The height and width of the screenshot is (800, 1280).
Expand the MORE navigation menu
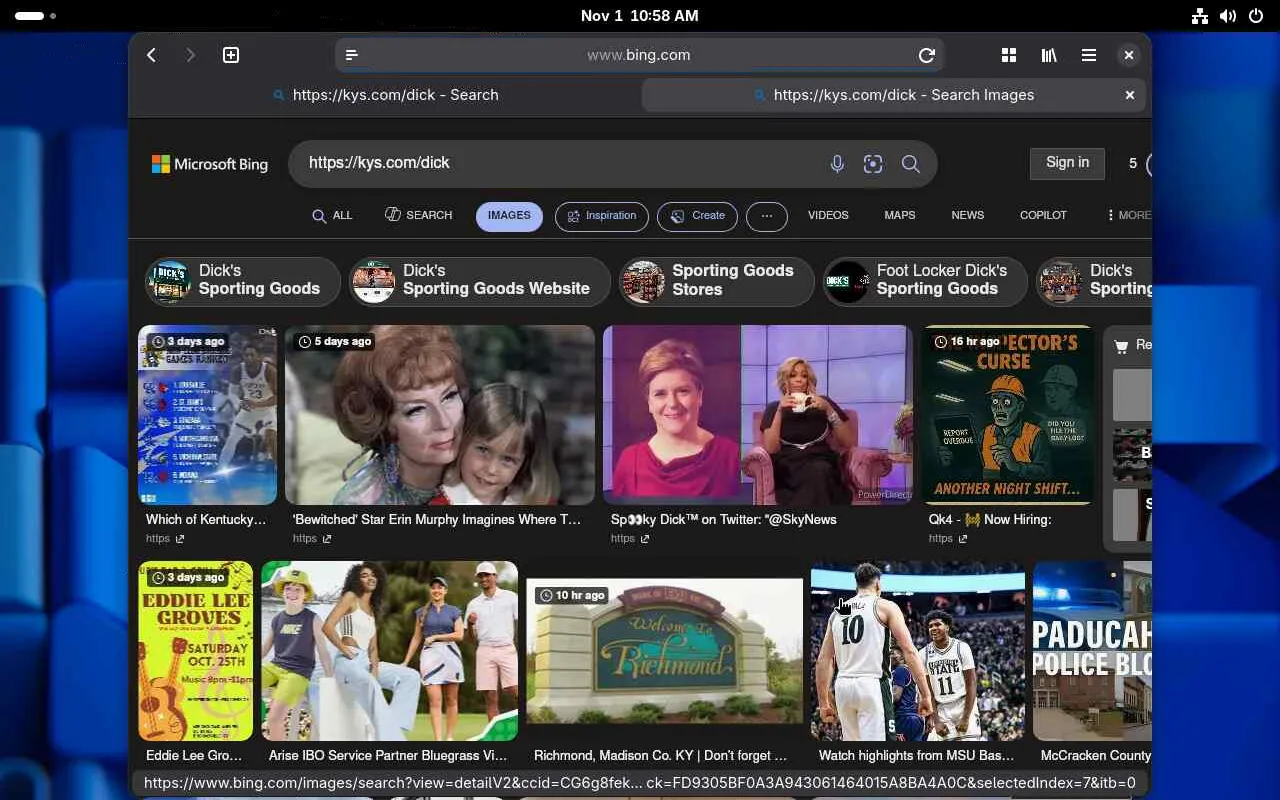point(1129,216)
